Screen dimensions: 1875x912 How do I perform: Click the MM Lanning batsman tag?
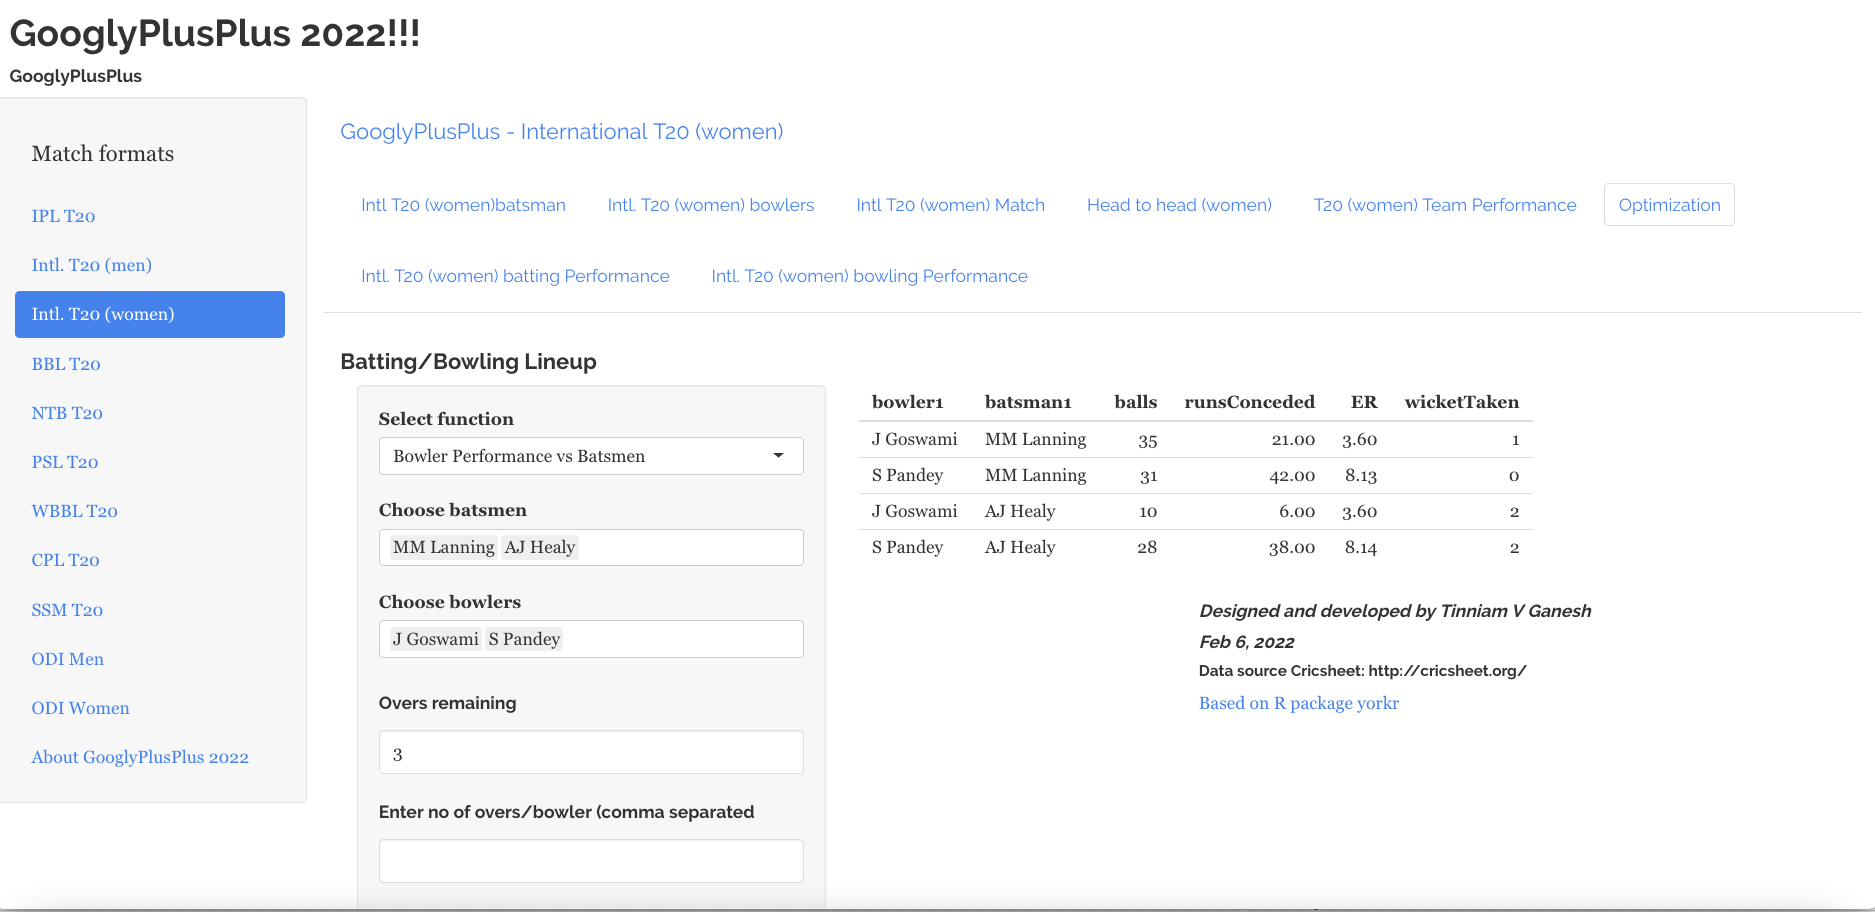[x=443, y=548]
